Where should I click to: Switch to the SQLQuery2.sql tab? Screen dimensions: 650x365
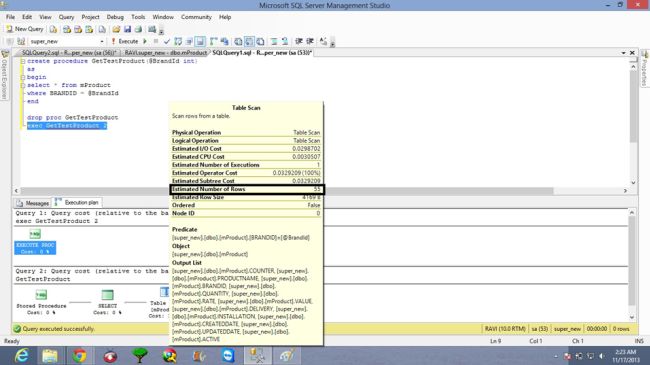point(69,53)
